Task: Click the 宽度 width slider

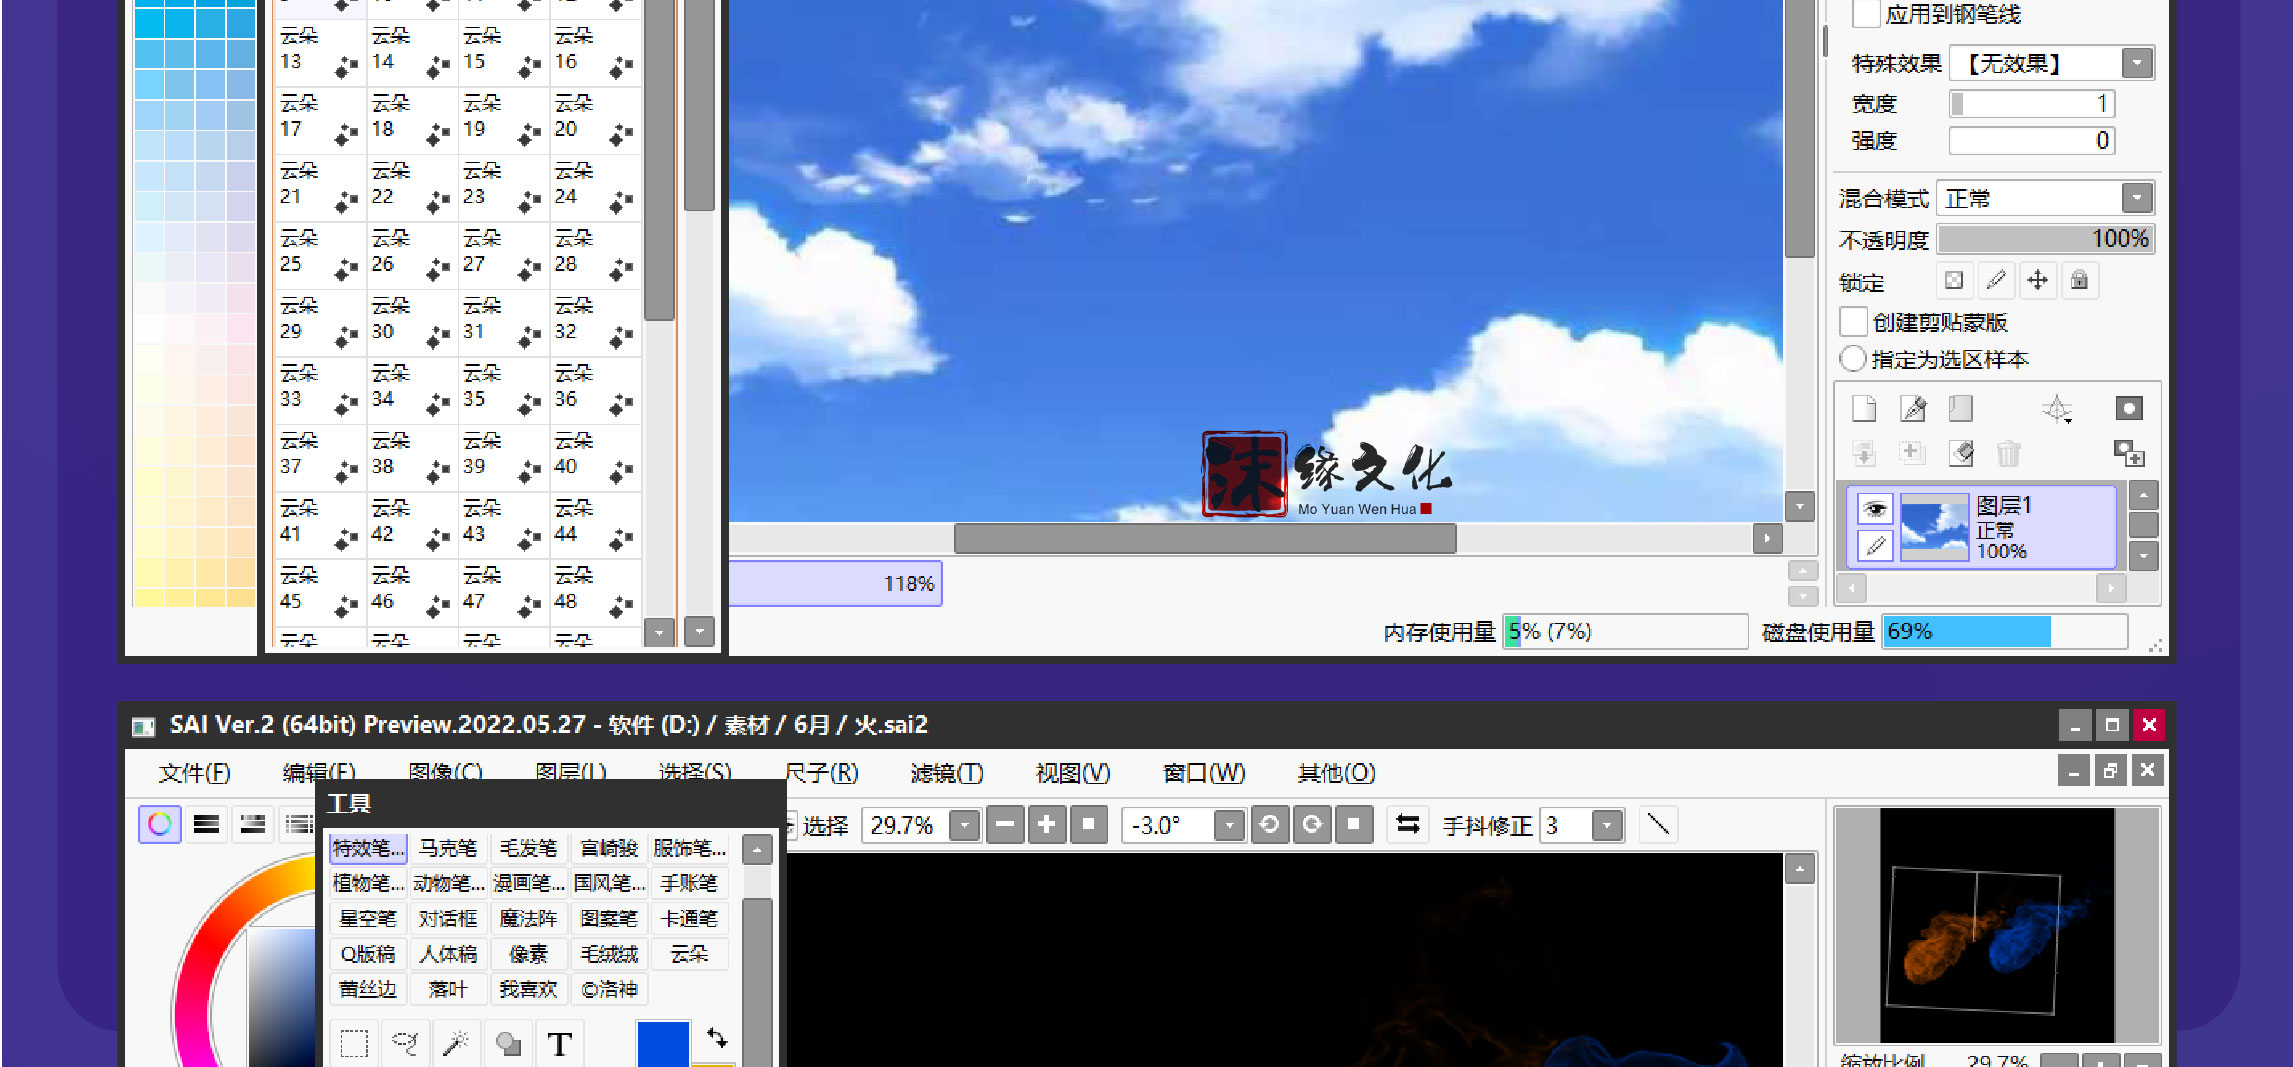Action: 2031,104
